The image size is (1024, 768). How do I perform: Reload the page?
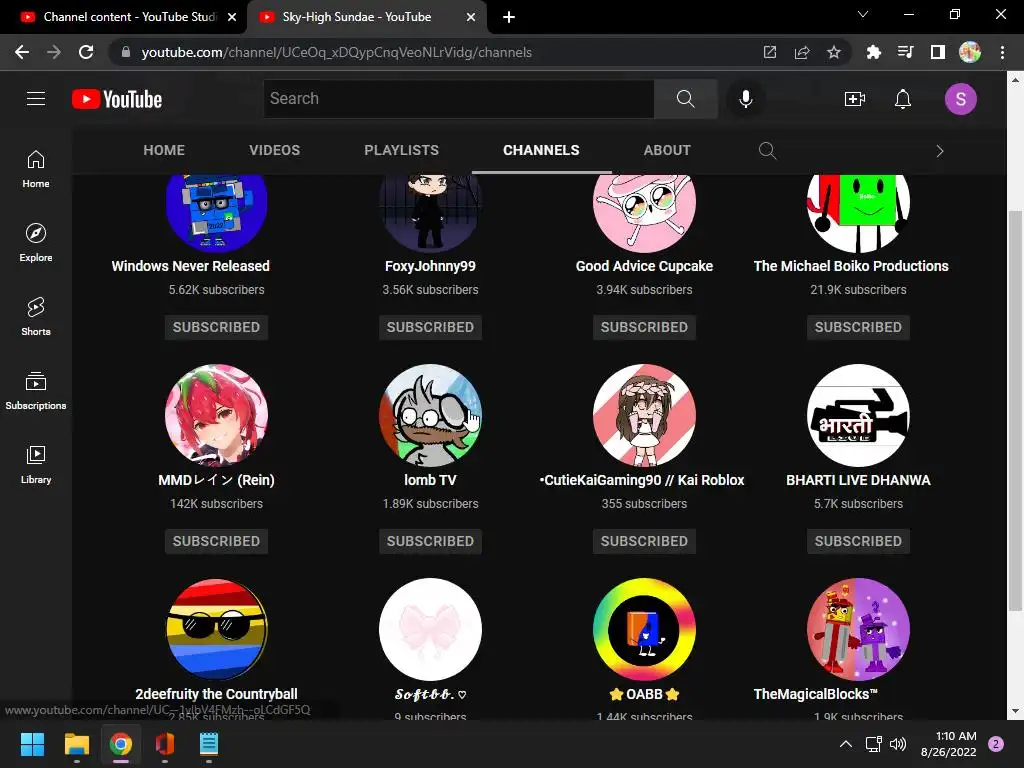[86, 52]
